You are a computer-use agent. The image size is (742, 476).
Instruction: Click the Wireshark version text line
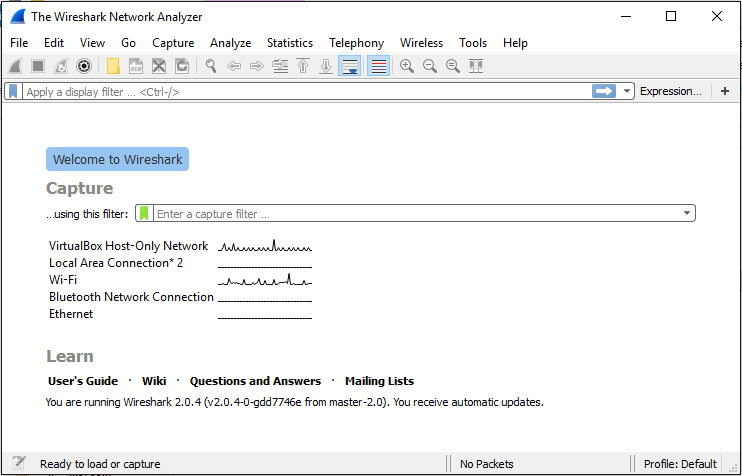click(294, 402)
